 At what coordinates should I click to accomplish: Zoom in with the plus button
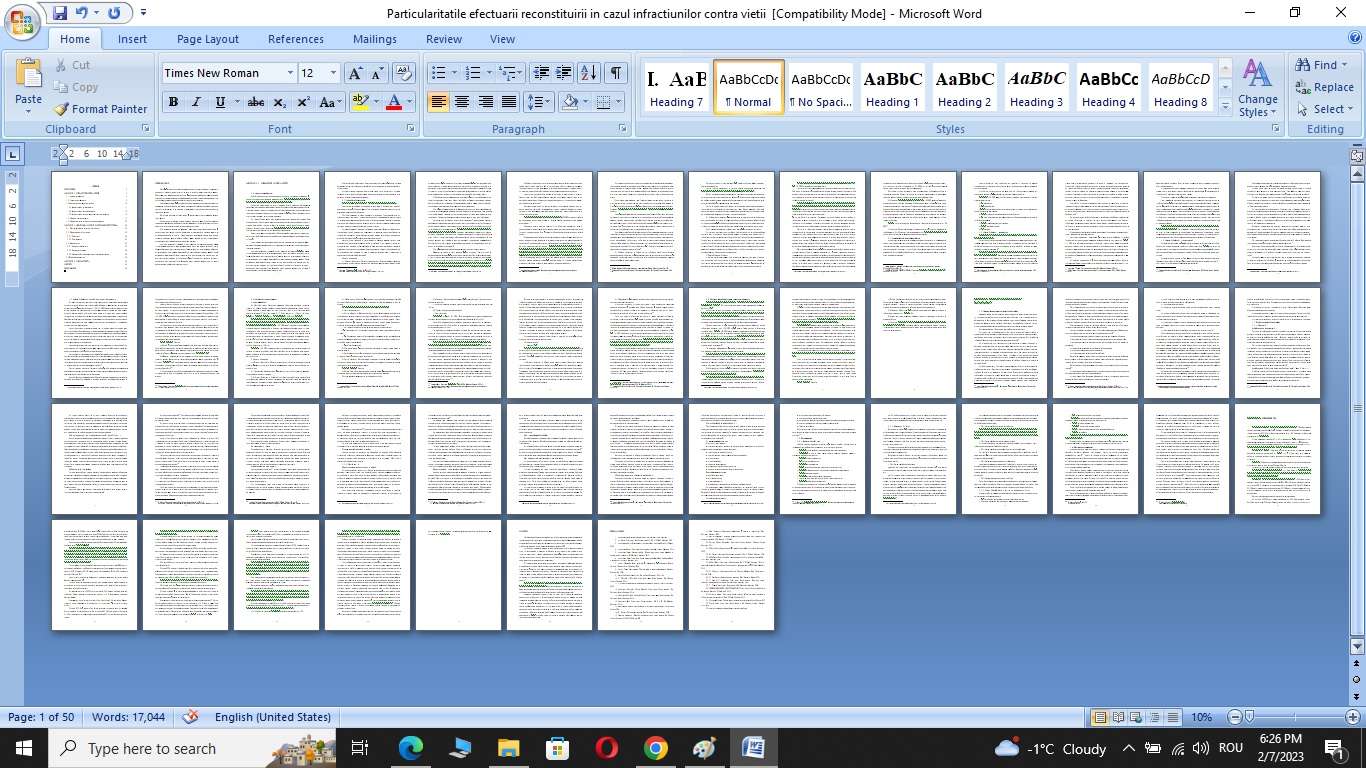point(1353,717)
